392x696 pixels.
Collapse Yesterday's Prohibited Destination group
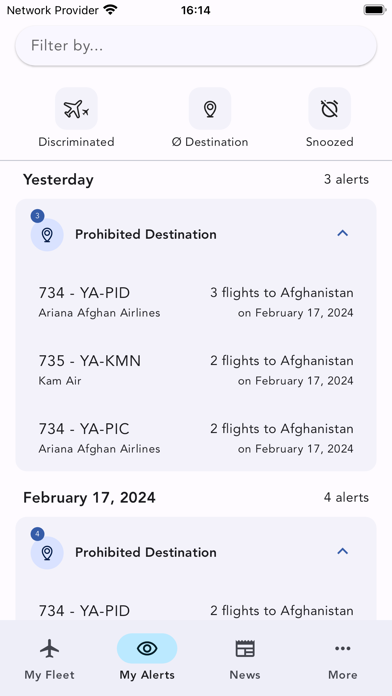[x=342, y=233]
